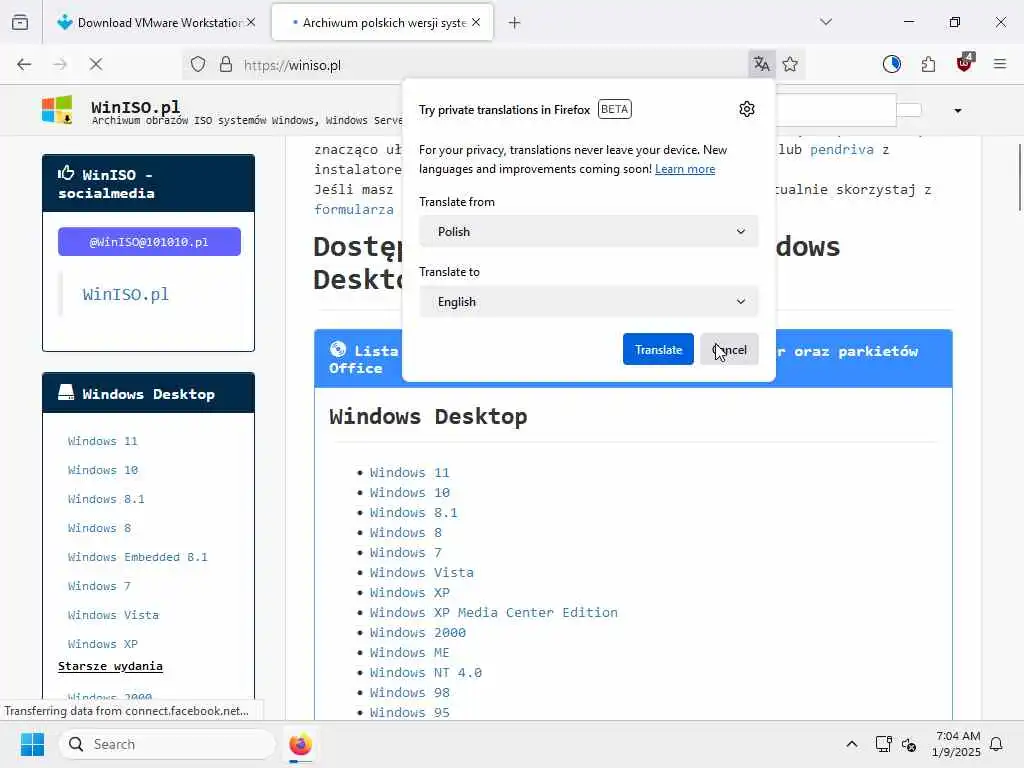The width and height of the screenshot is (1024, 768).
Task: Open Windows 98 in main list
Action: point(409,692)
